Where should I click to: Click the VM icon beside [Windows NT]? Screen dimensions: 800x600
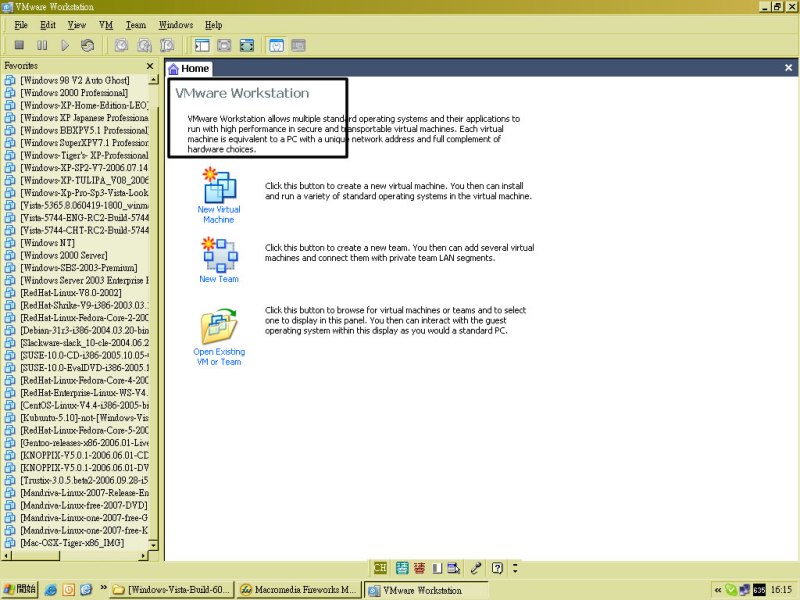pos(10,243)
